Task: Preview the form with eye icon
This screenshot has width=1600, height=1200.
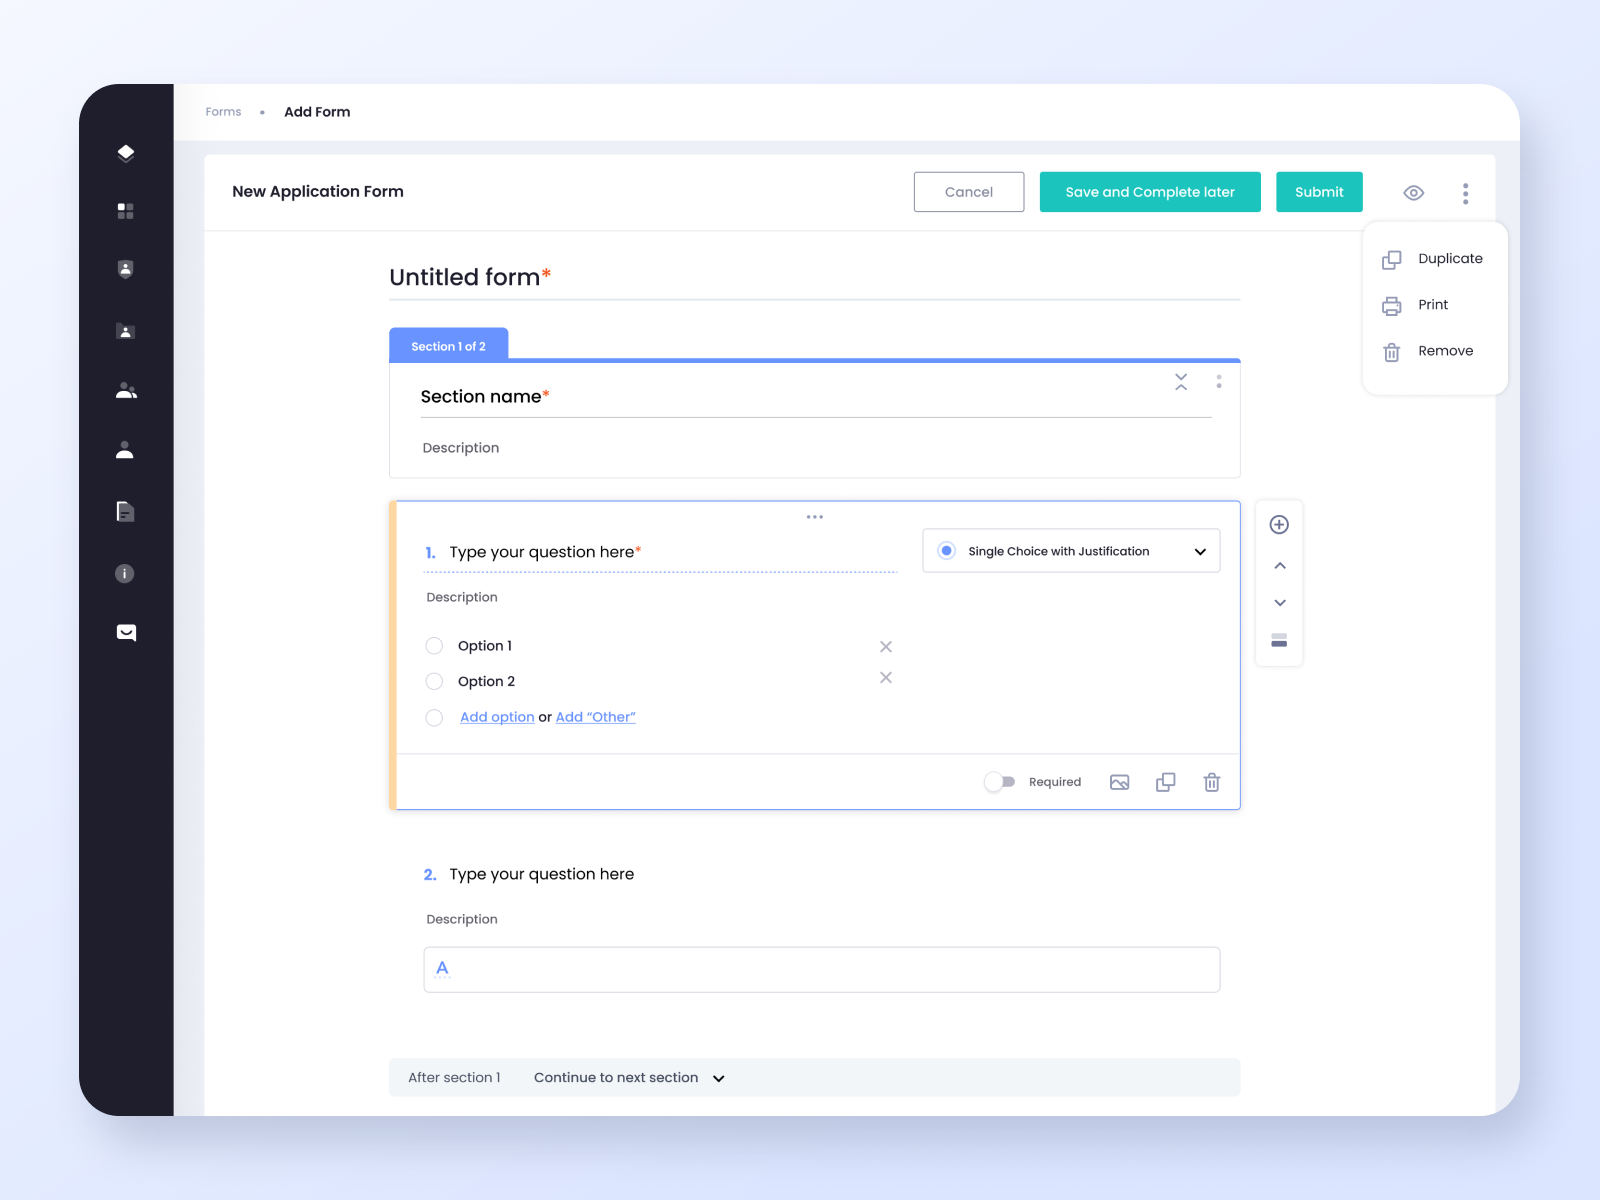Action: (1414, 193)
